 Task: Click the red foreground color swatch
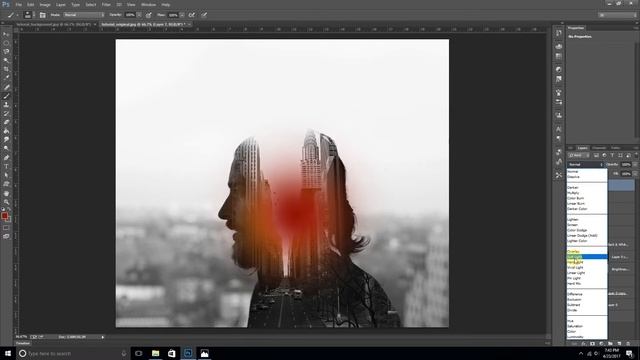[x=4, y=216]
